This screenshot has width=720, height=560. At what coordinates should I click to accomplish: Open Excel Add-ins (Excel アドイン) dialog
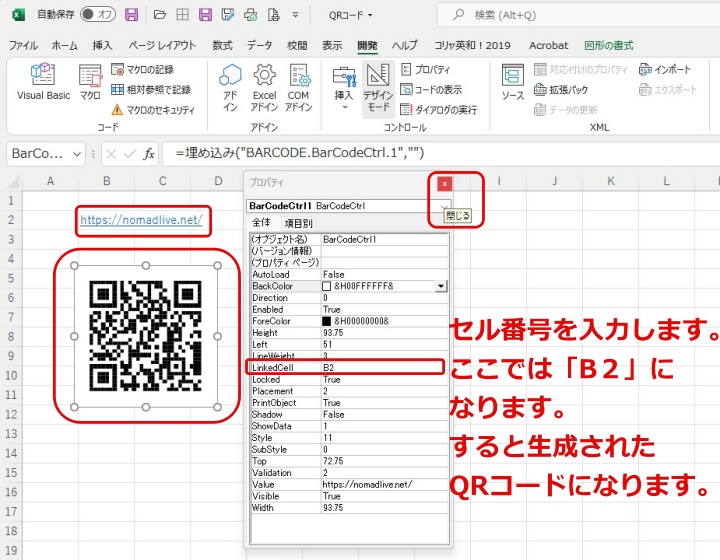[264, 88]
